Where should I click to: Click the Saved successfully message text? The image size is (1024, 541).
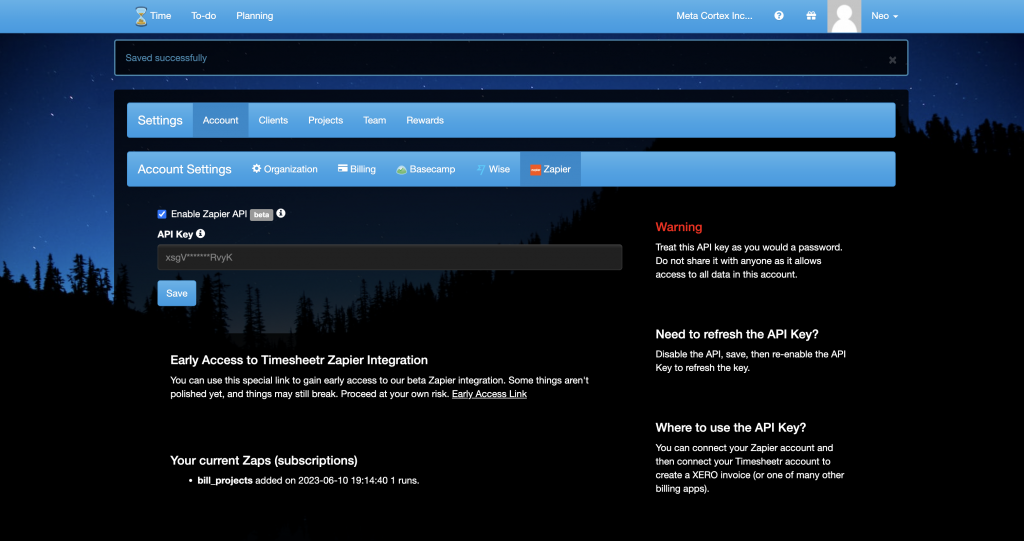click(166, 57)
